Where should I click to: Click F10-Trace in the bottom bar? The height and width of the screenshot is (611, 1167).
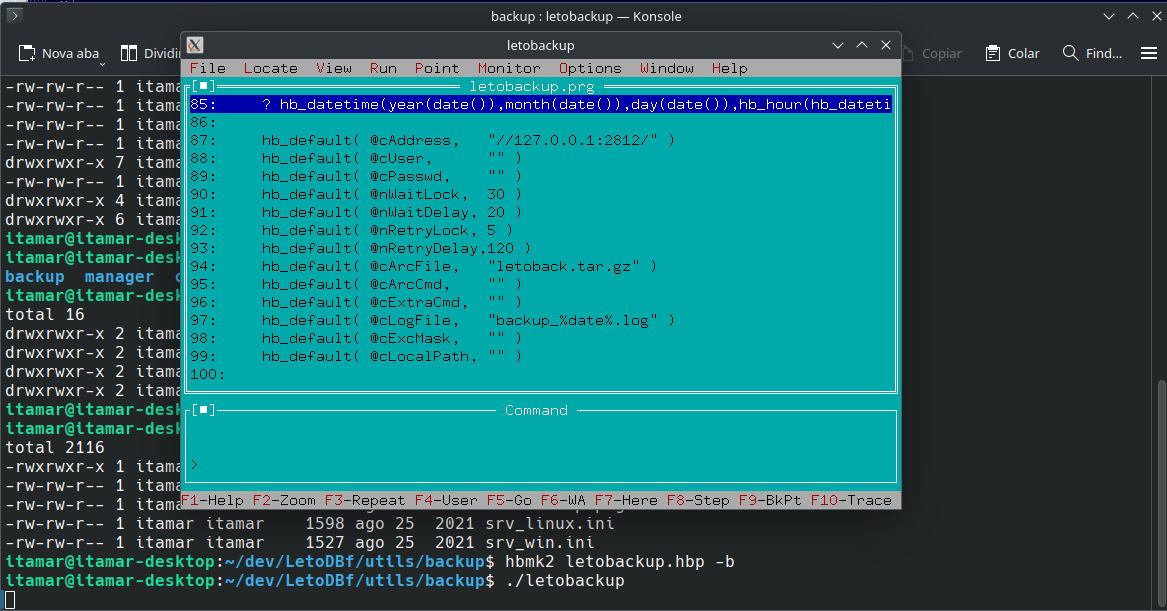point(850,500)
